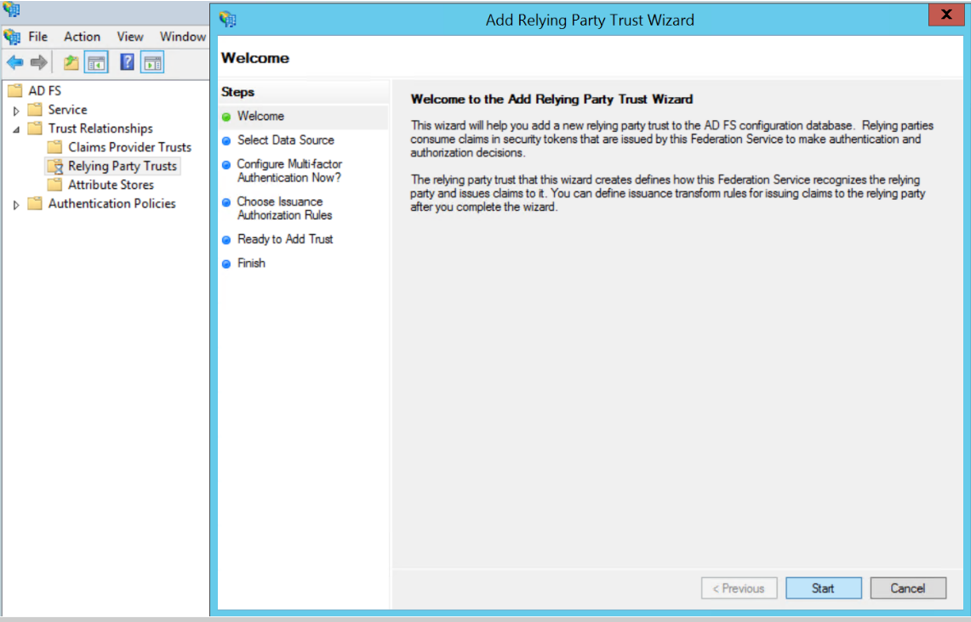Click the Up One Level folder icon

tap(71, 63)
